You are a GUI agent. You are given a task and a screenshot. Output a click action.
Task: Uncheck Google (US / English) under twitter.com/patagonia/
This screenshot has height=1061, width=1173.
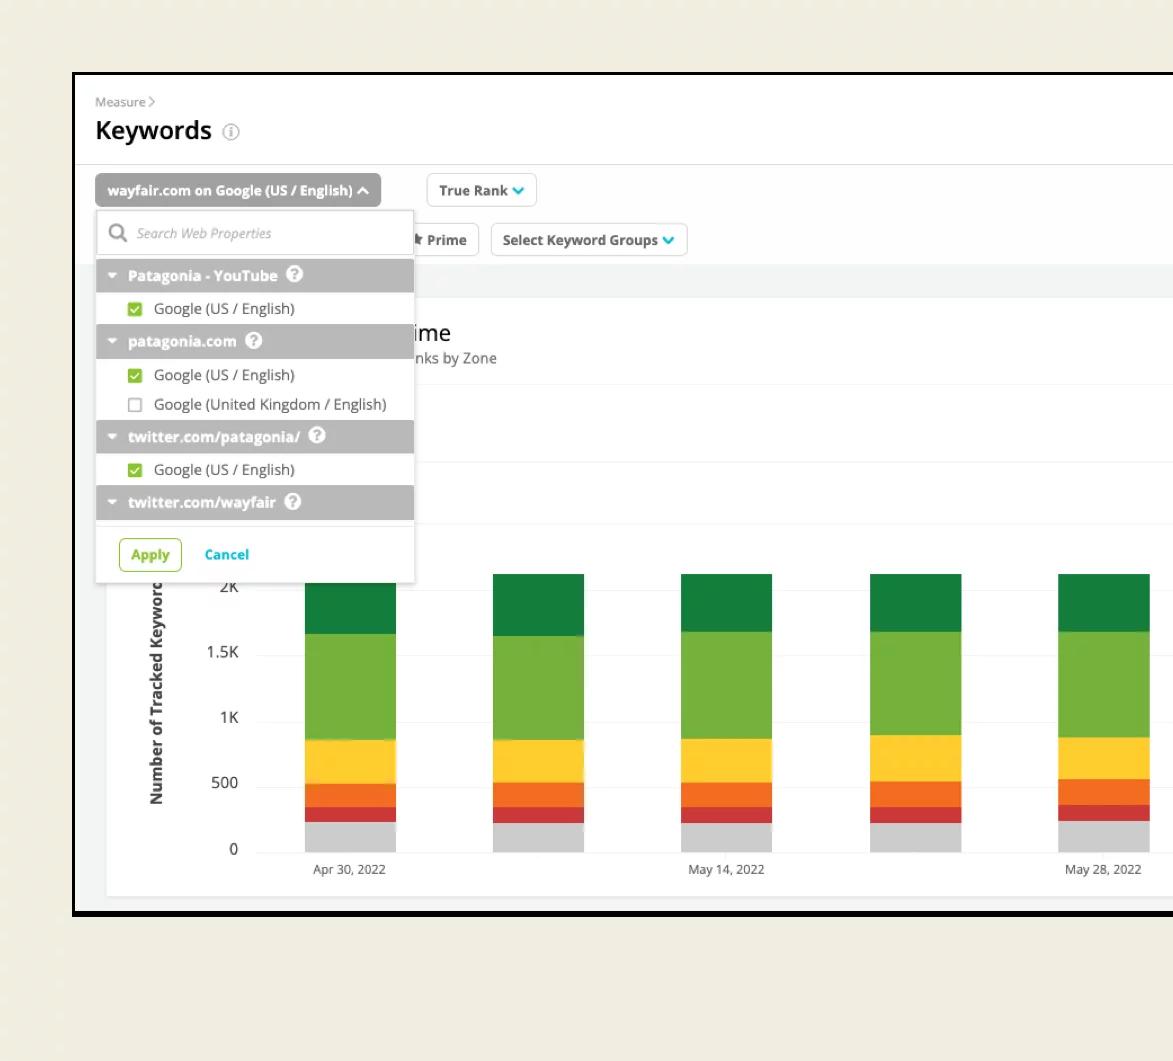[135, 470]
